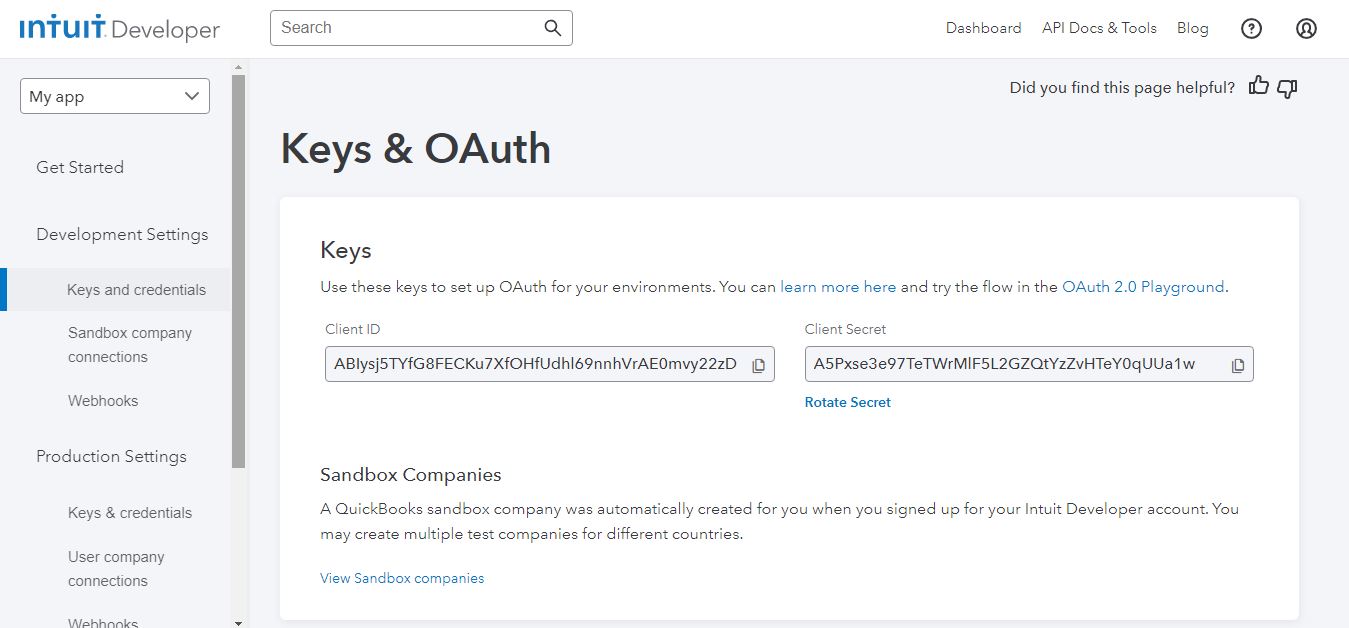Screen dimensions: 1349x628
Task: Open the My app dropdown
Action: tap(115, 96)
